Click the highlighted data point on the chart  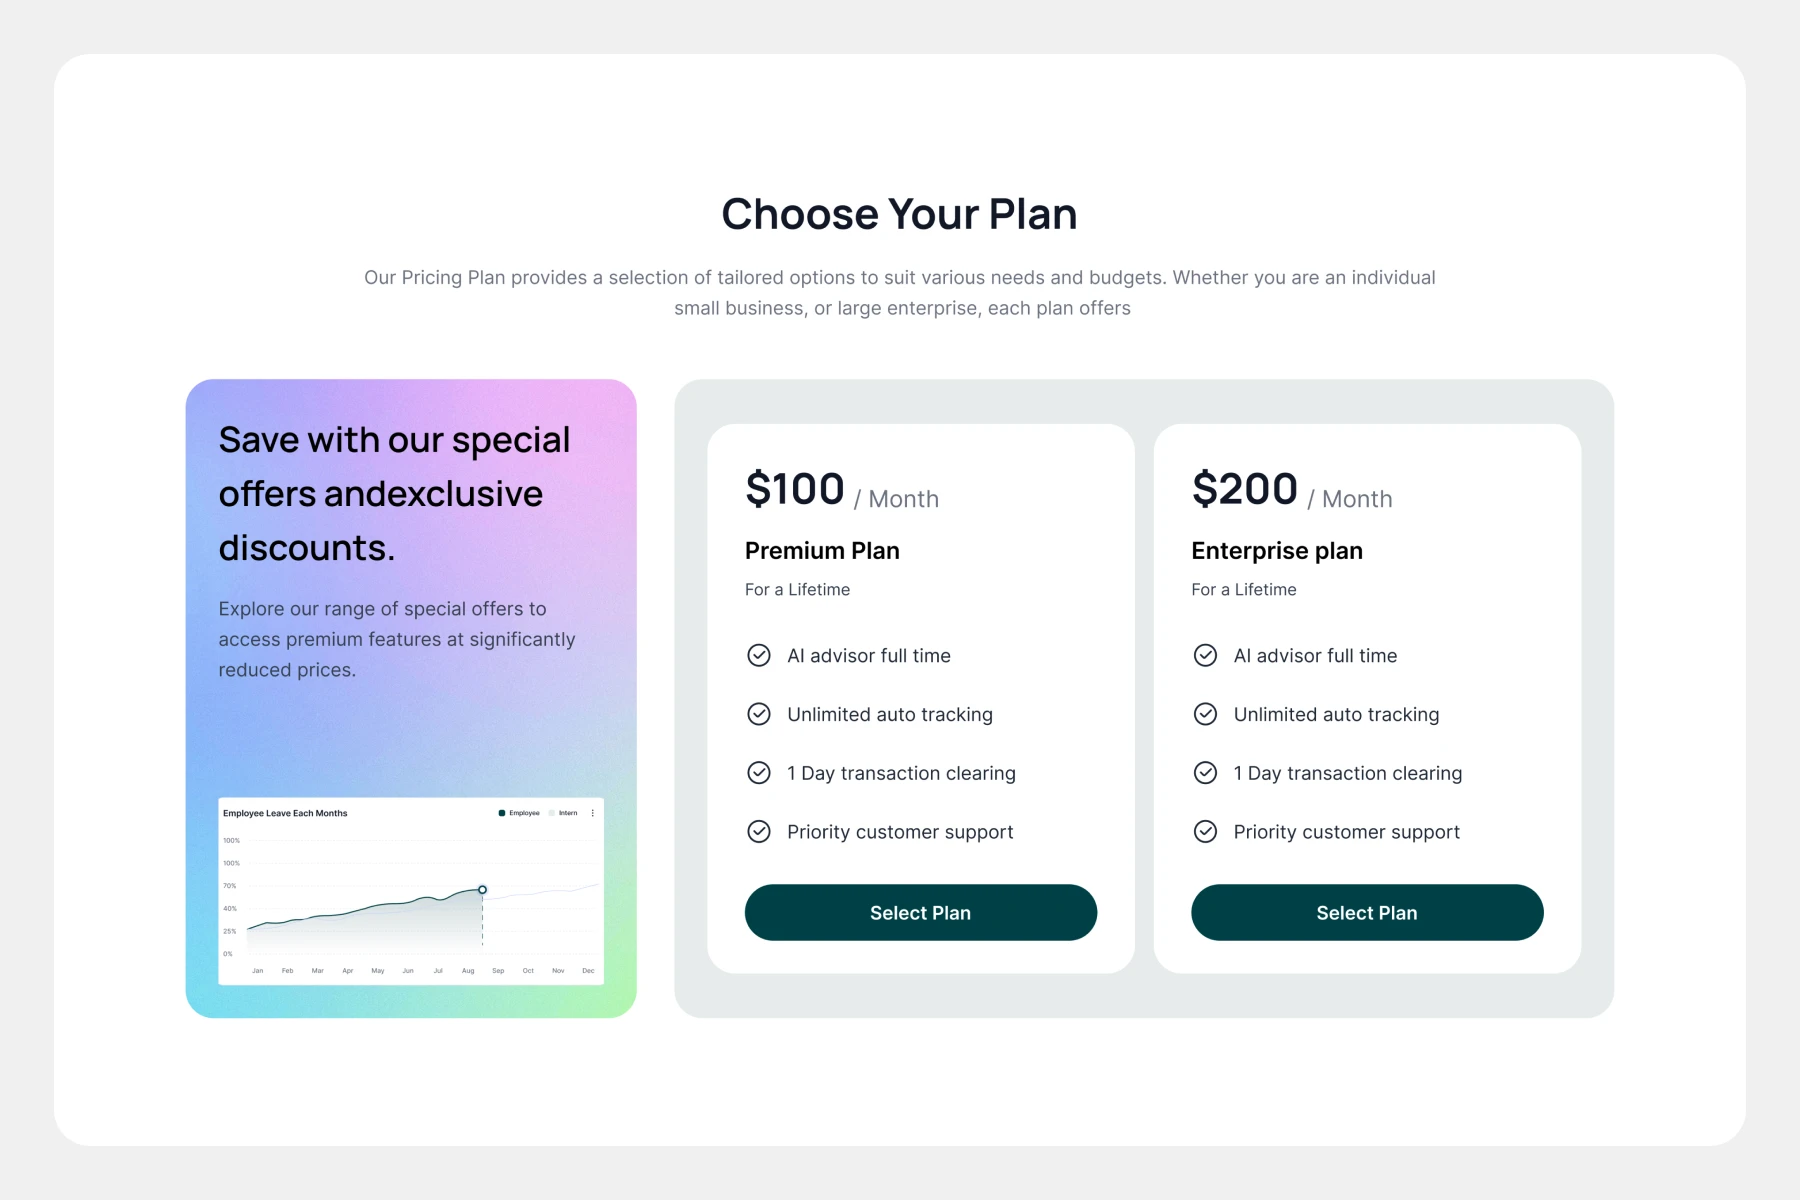point(482,889)
